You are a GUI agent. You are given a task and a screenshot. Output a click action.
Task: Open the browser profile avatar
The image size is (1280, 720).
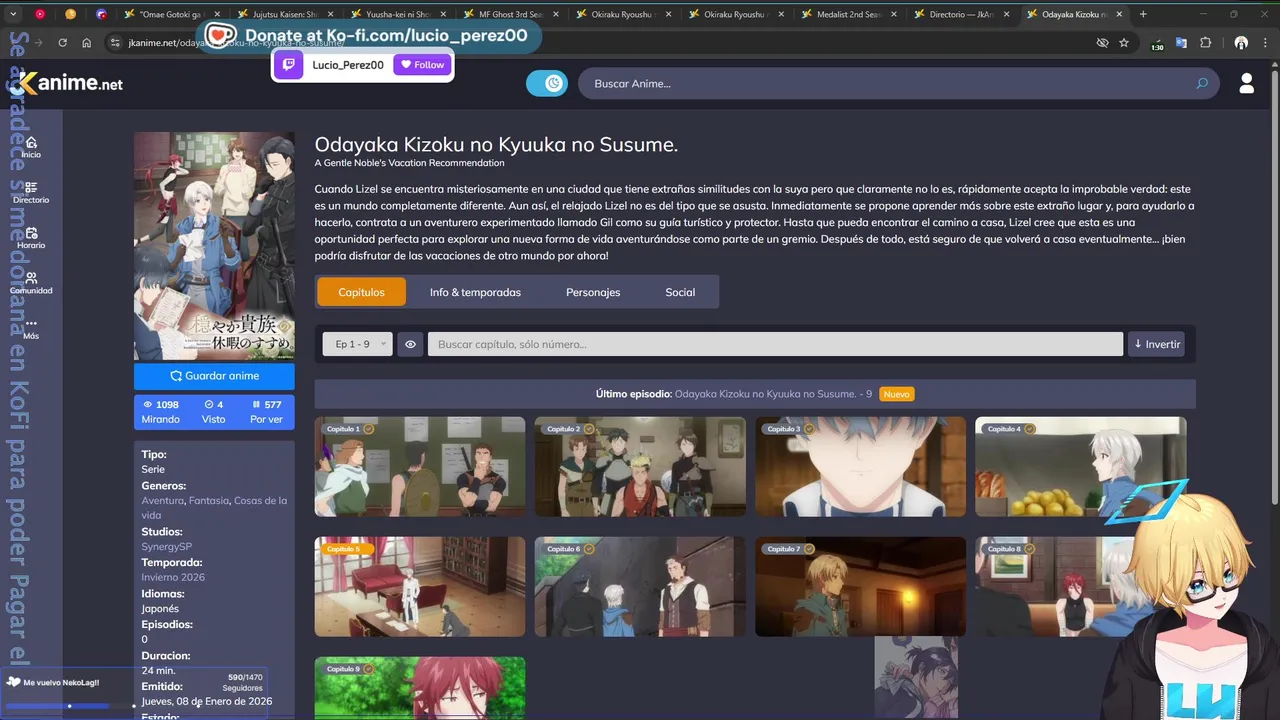click(1241, 43)
